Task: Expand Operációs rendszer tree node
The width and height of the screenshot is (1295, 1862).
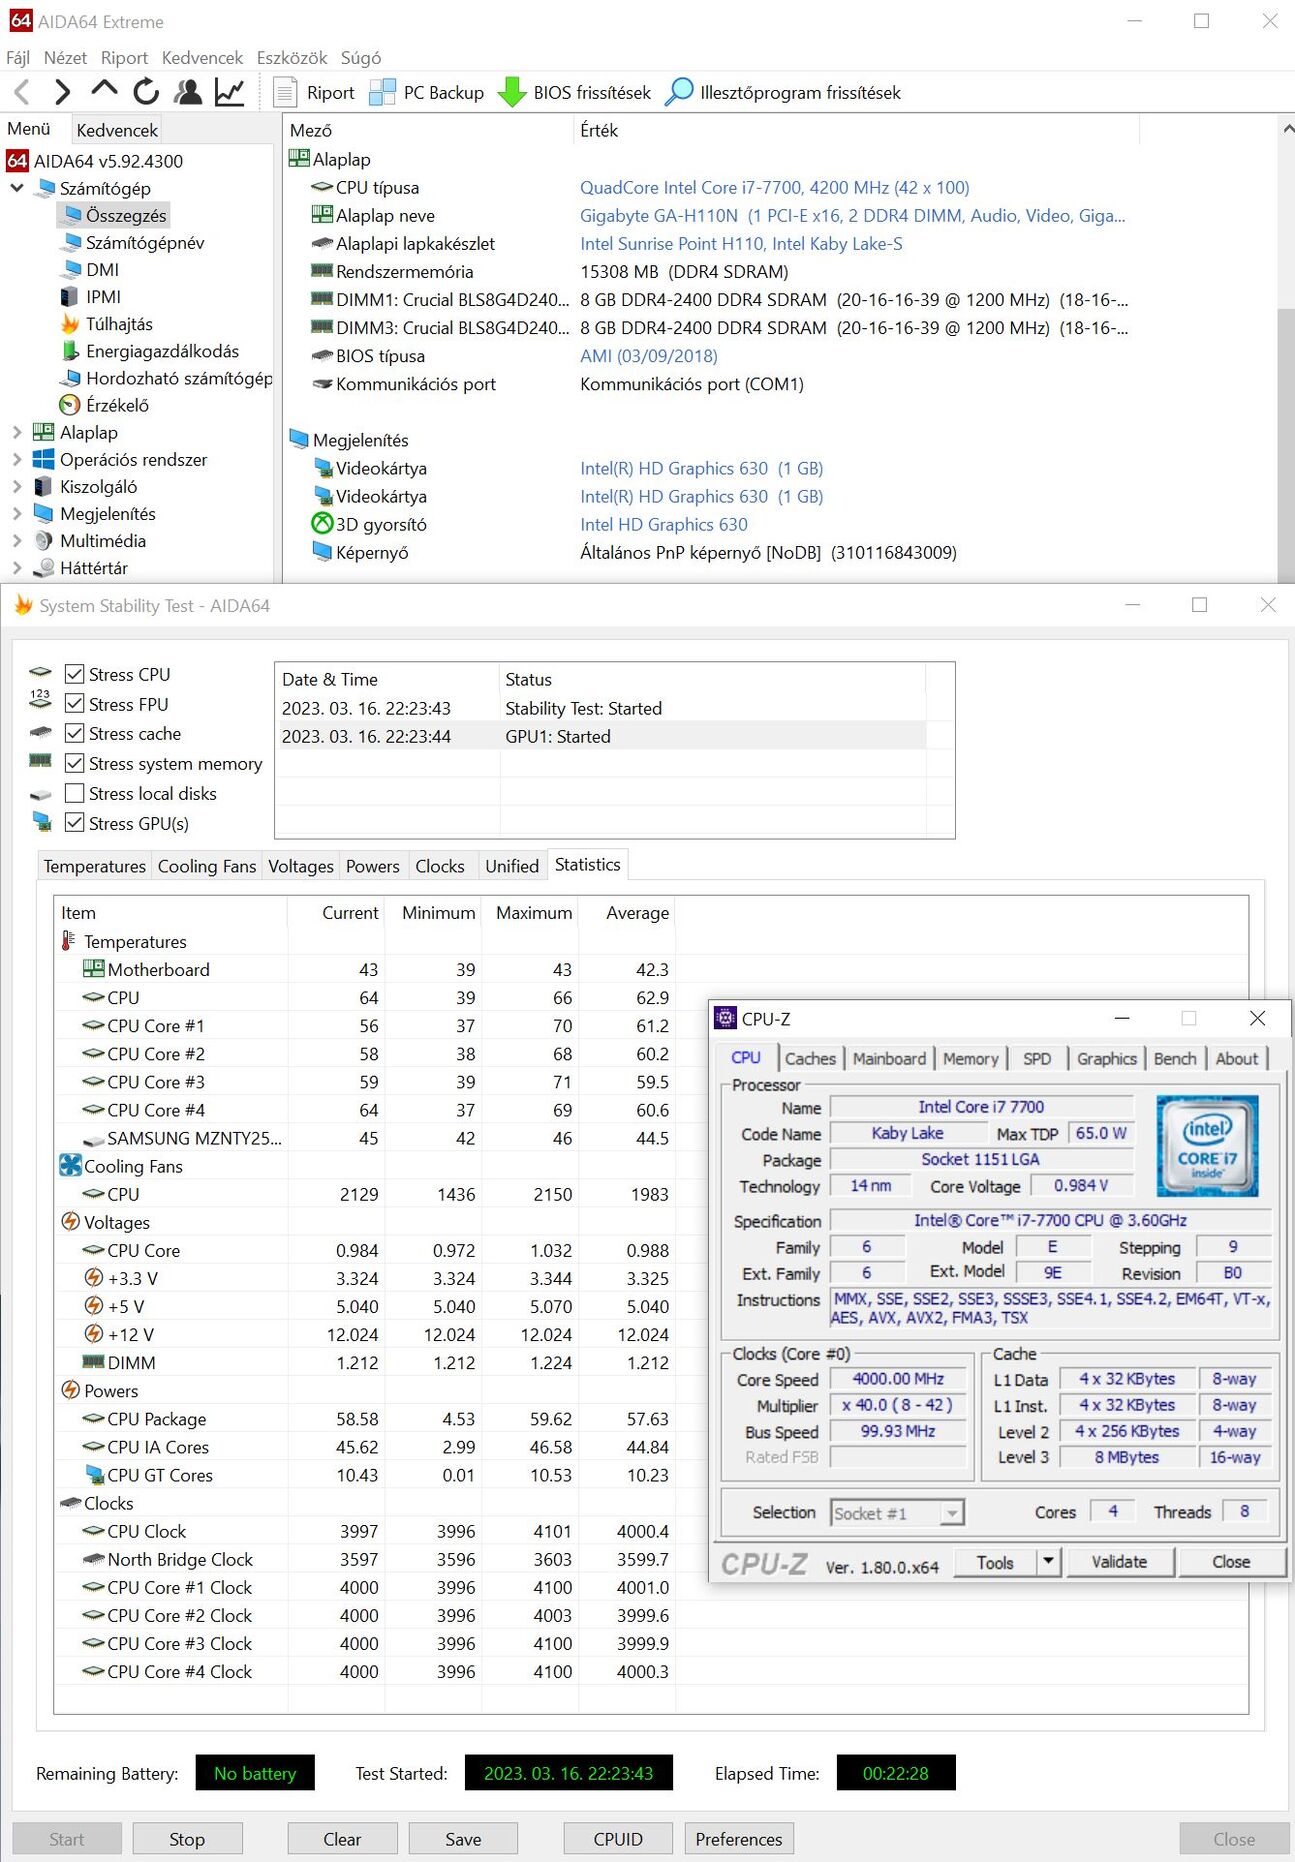Action: pos(17,459)
